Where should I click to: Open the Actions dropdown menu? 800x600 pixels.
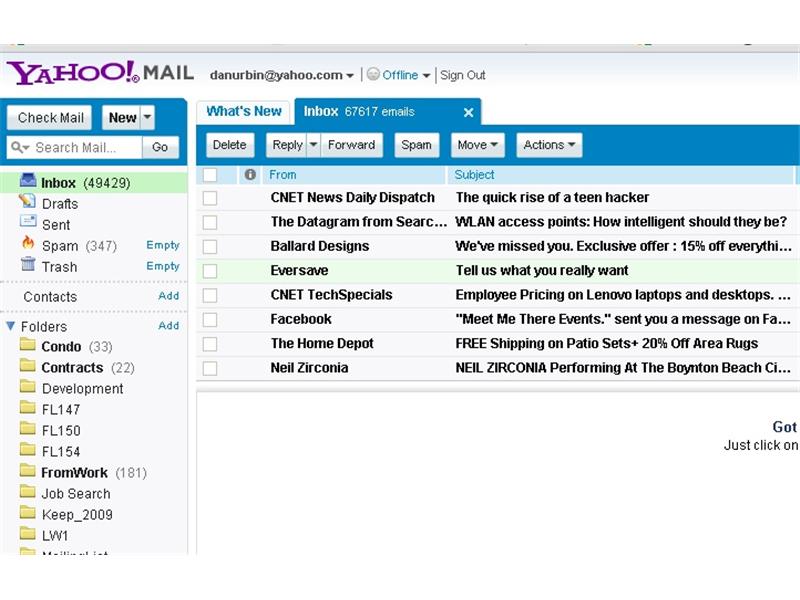click(549, 145)
